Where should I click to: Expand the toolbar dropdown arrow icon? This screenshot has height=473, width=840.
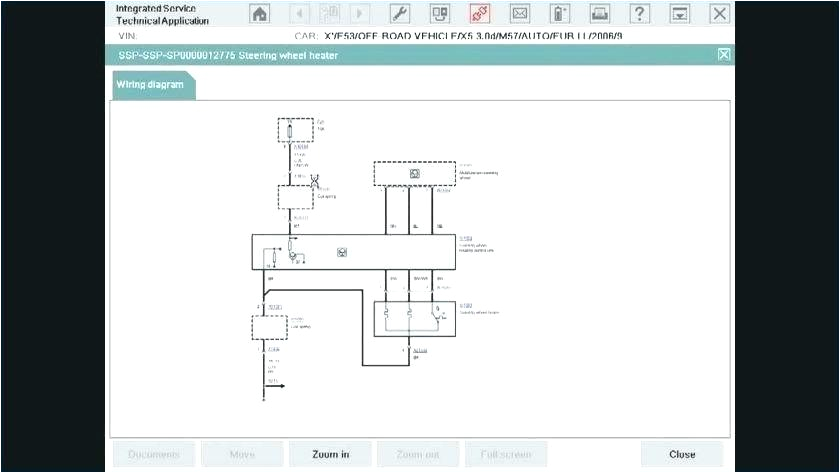point(680,13)
